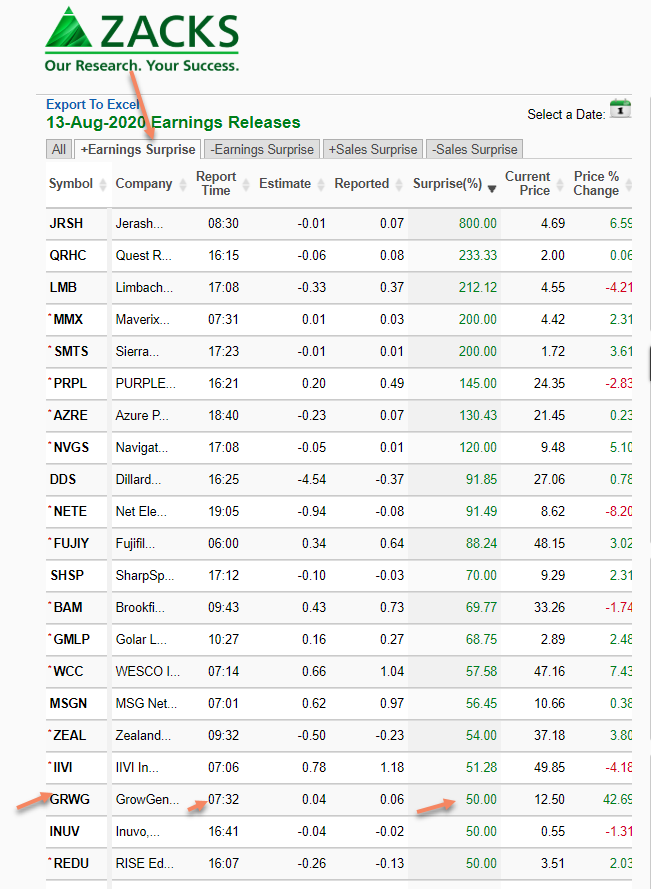The width and height of the screenshot is (651, 889).
Task: Open the INUV symbol link
Action: [x=65, y=832]
